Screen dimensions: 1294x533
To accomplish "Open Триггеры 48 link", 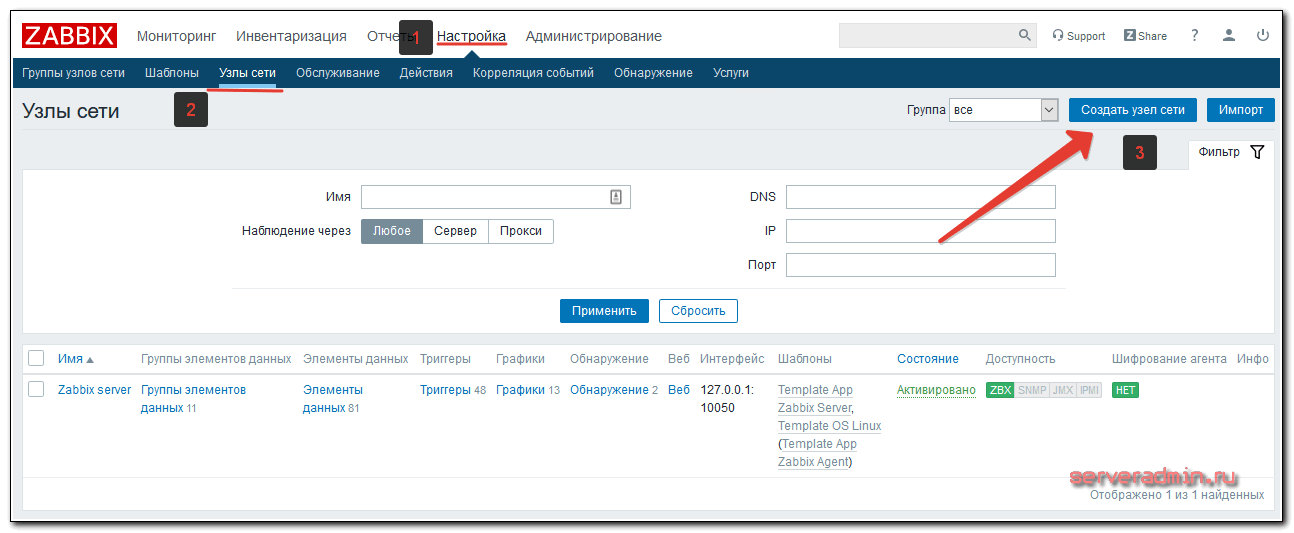I will coord(445,390).
